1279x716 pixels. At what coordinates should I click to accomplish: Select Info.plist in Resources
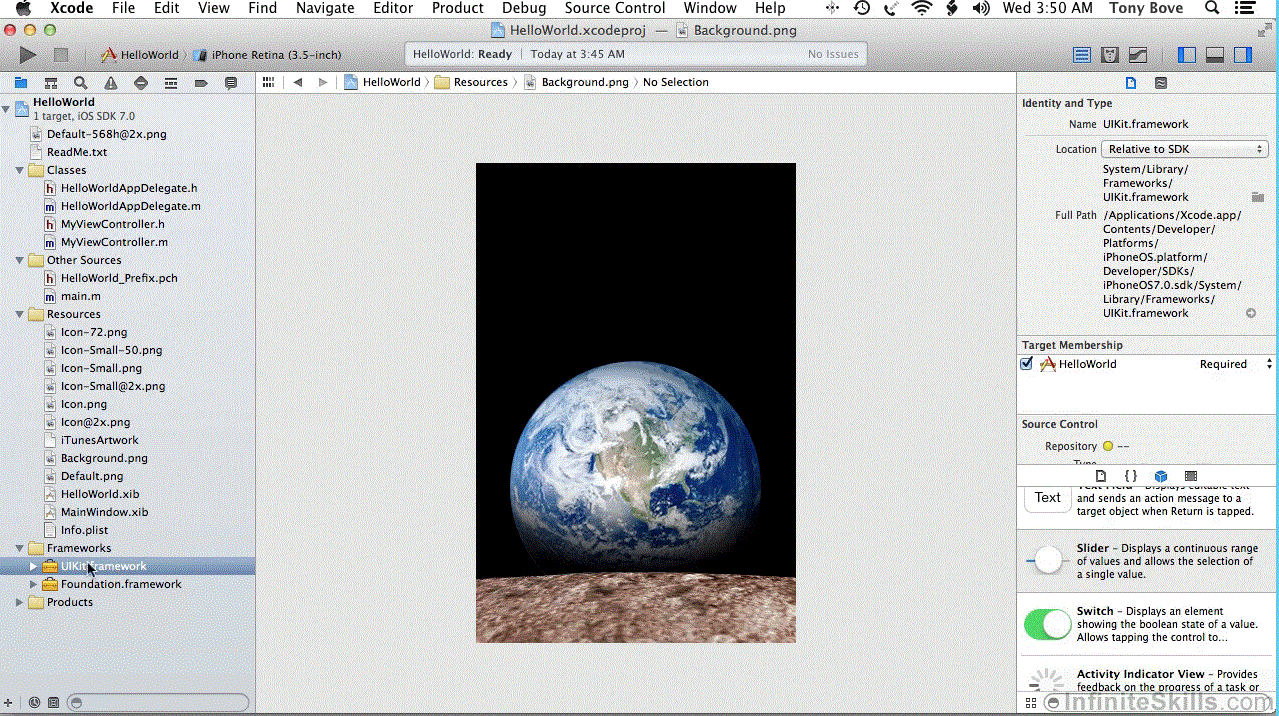coord(84,530)
